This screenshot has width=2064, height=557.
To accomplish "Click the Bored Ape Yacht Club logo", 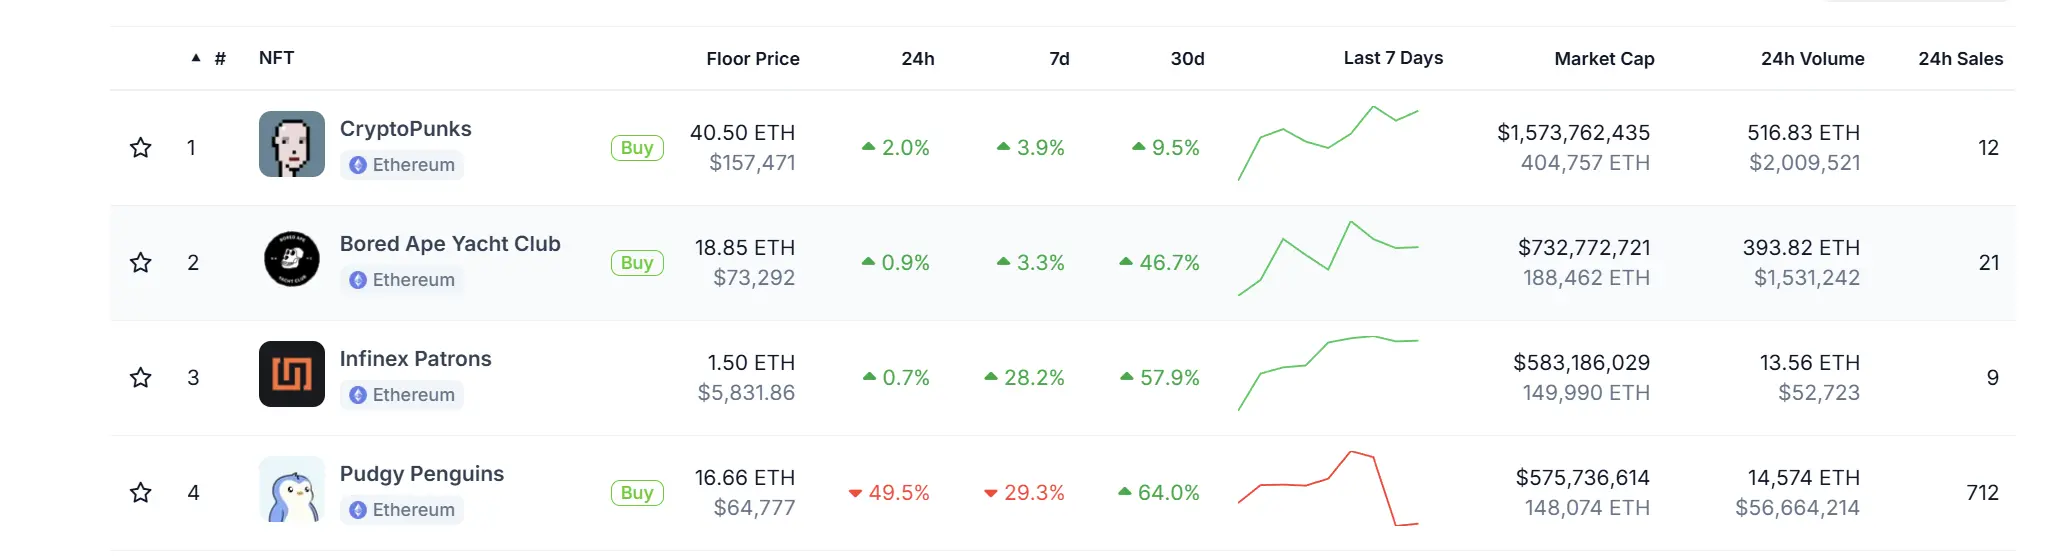I will click(291, 259).
